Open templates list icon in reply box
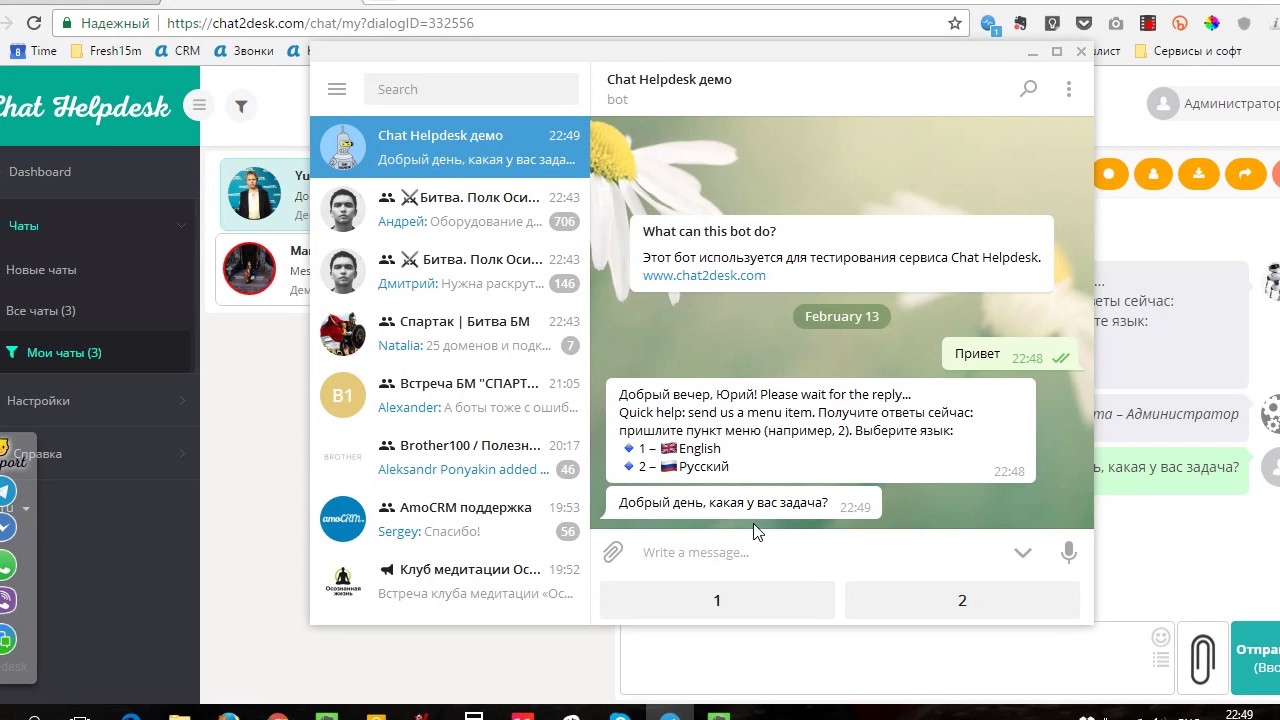The image size is (1280, 720). point(1161,660)
